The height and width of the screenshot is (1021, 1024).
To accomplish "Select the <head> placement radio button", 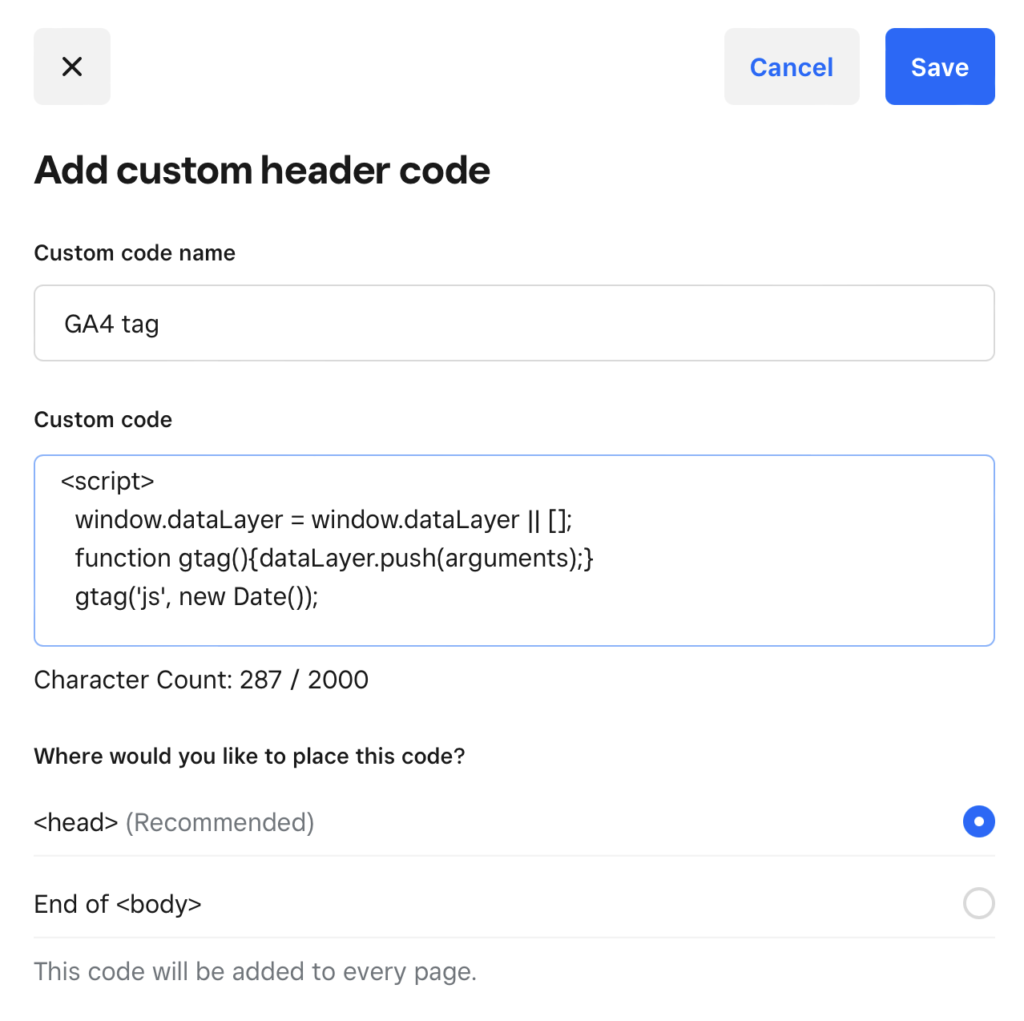I will 978,822.
